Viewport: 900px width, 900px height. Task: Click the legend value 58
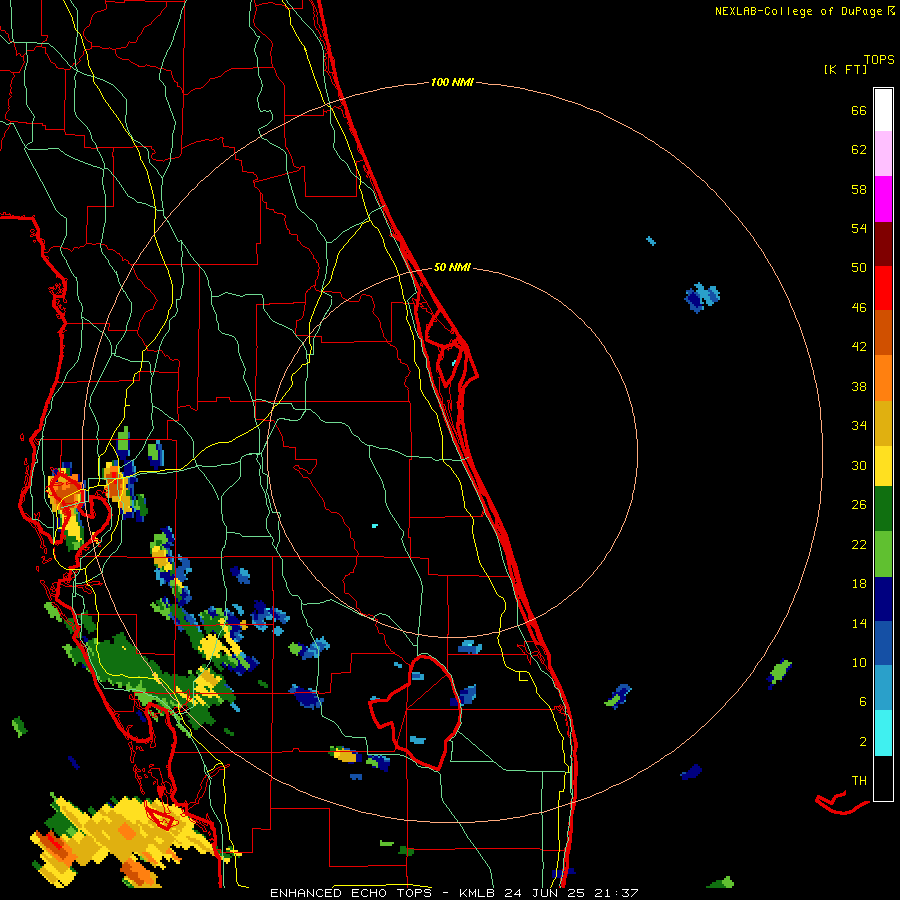(859, 190)
